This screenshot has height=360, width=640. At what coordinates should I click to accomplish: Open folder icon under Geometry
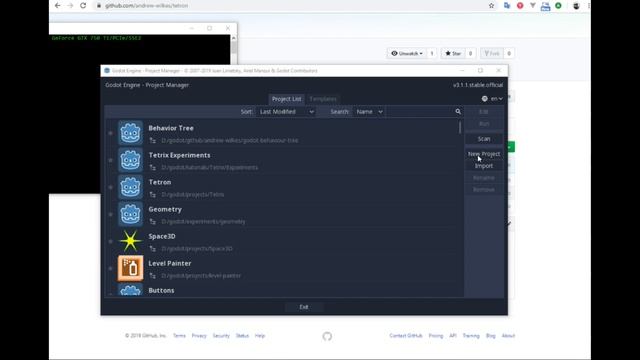[153, 222]
